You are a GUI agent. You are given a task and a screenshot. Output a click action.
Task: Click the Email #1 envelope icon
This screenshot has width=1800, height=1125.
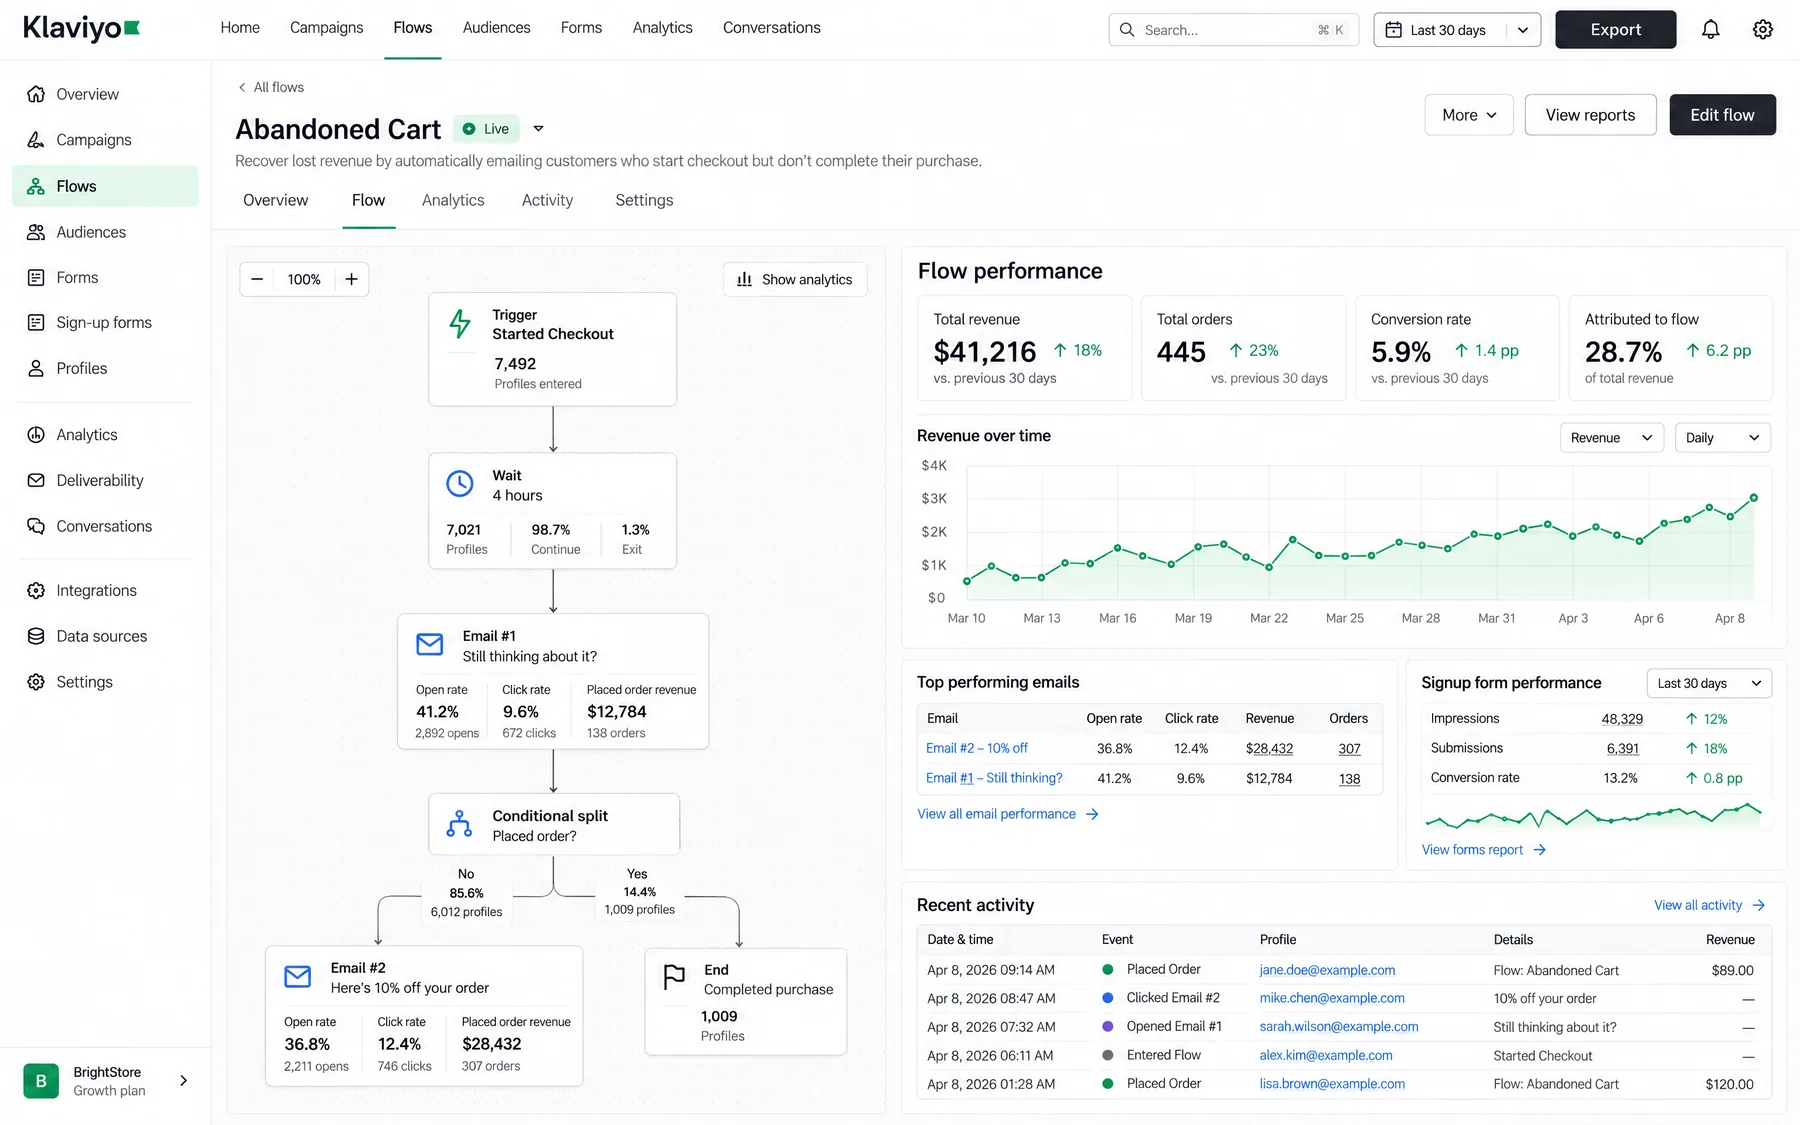coord(430,645)
